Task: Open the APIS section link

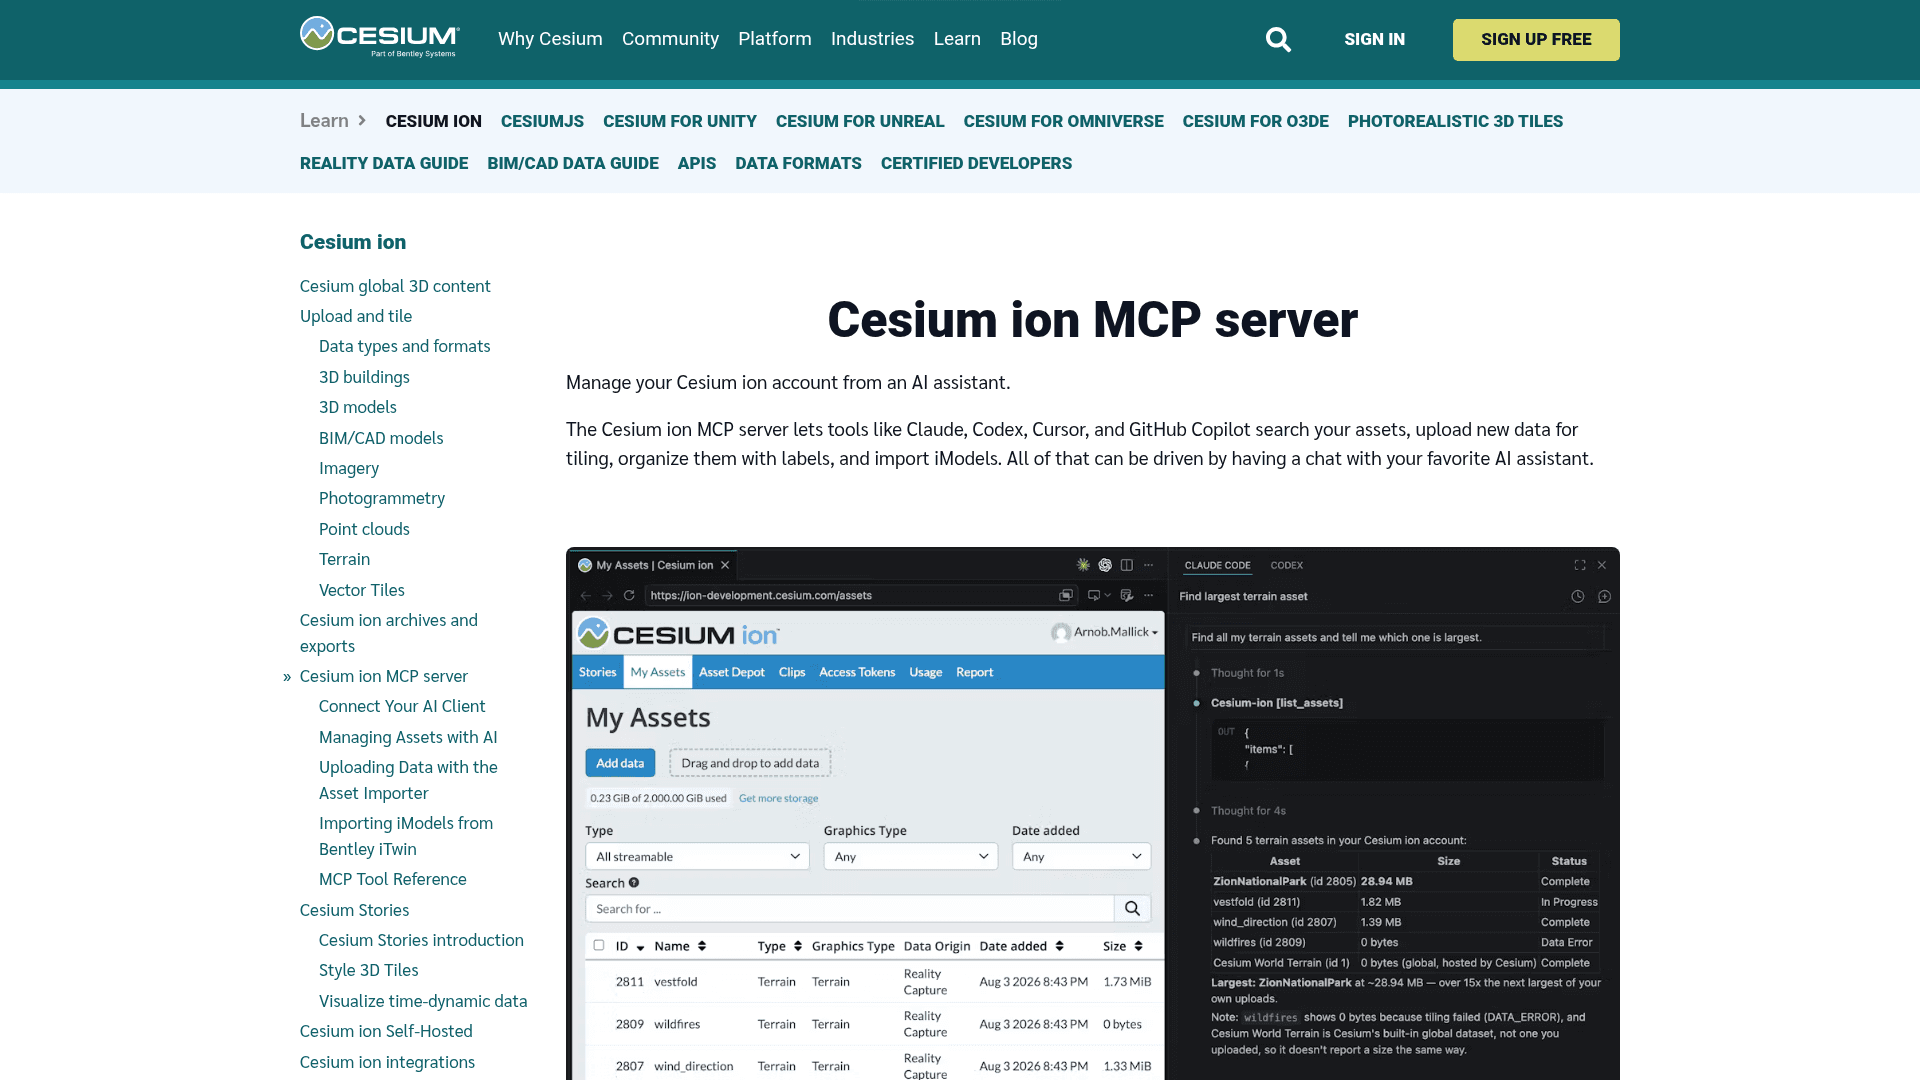Action: (697, 163)
